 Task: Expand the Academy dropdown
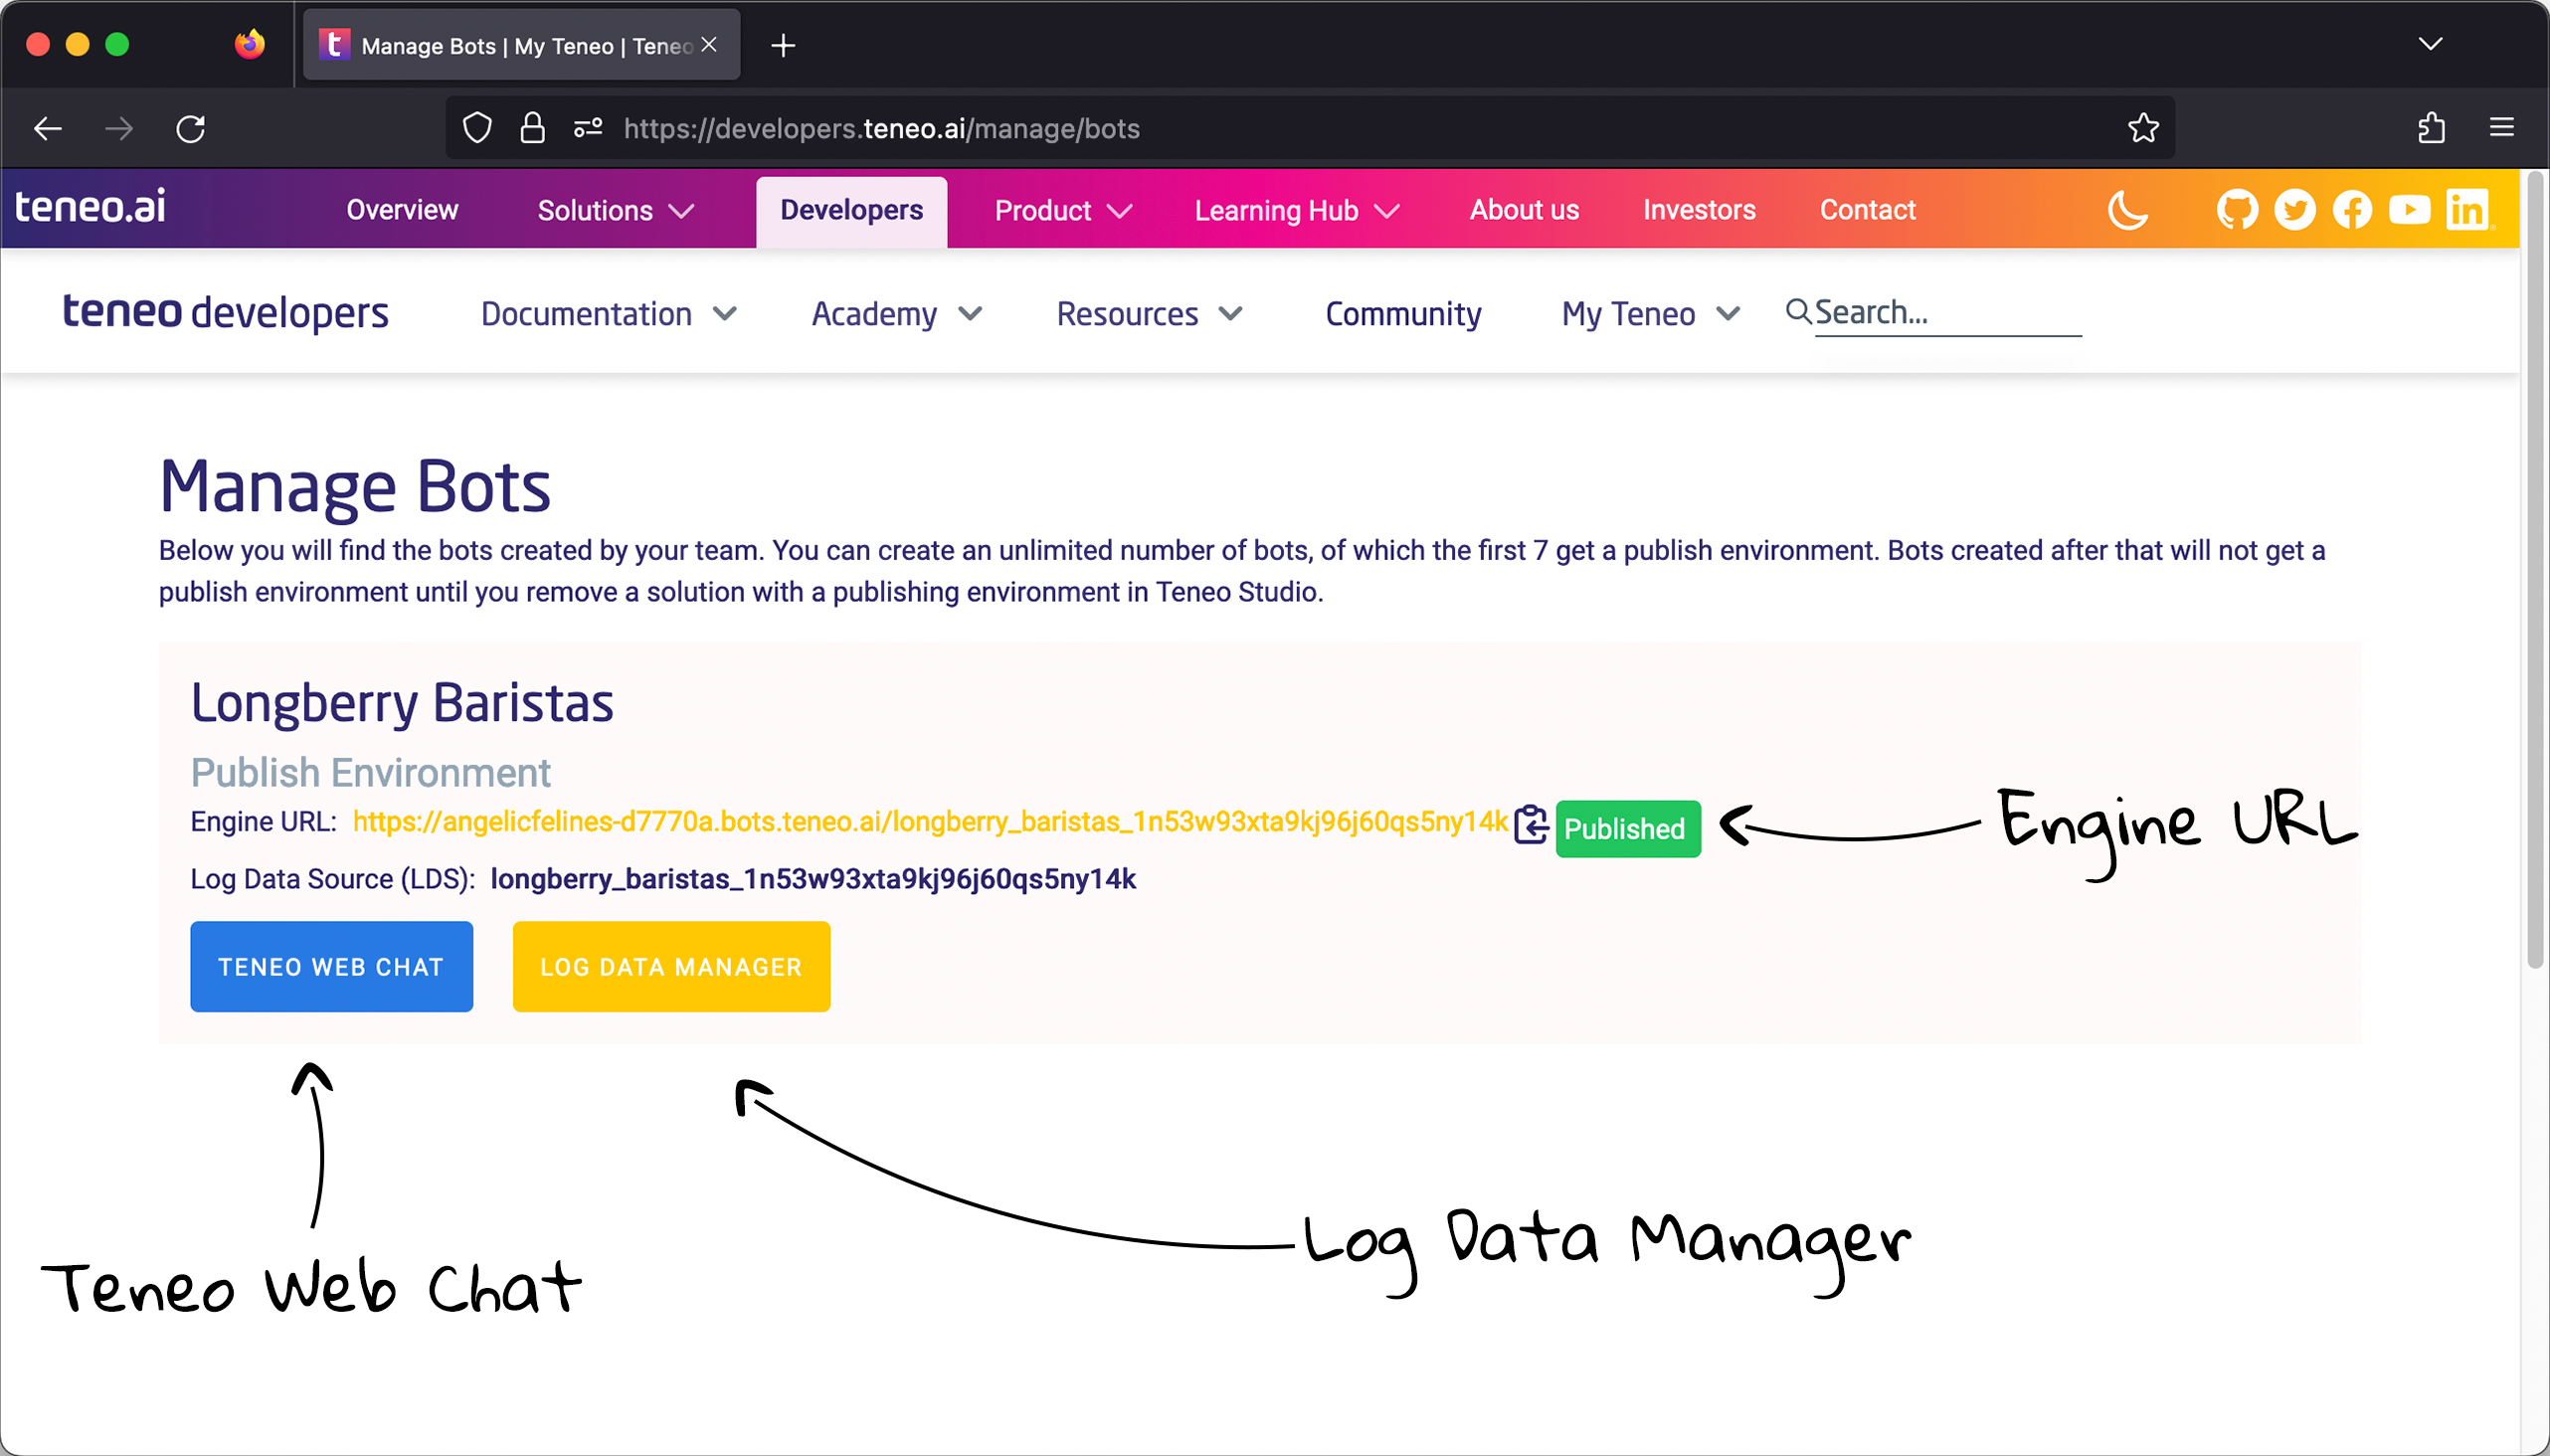pyautogui.click(x=896, y=314)
